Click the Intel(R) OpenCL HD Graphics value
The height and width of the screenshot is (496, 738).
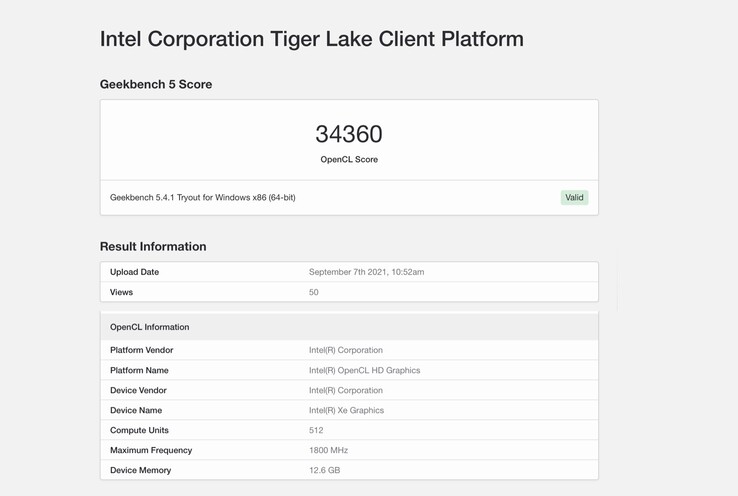point(364,370)
